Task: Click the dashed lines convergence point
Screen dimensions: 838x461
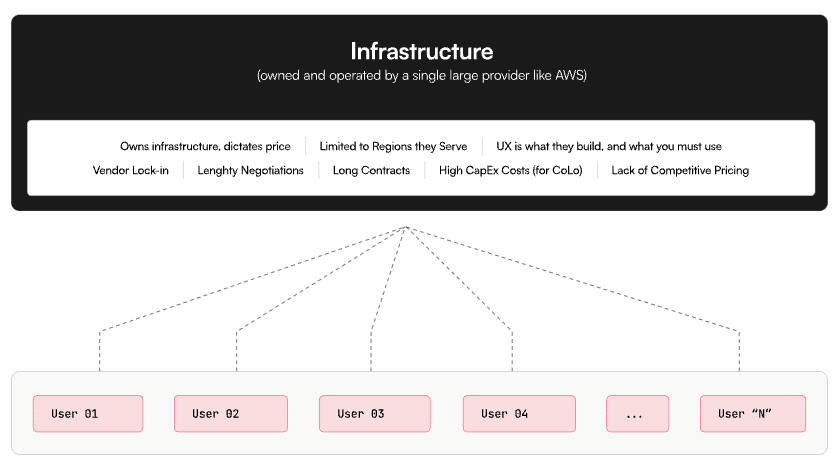Action: [406, 228]
